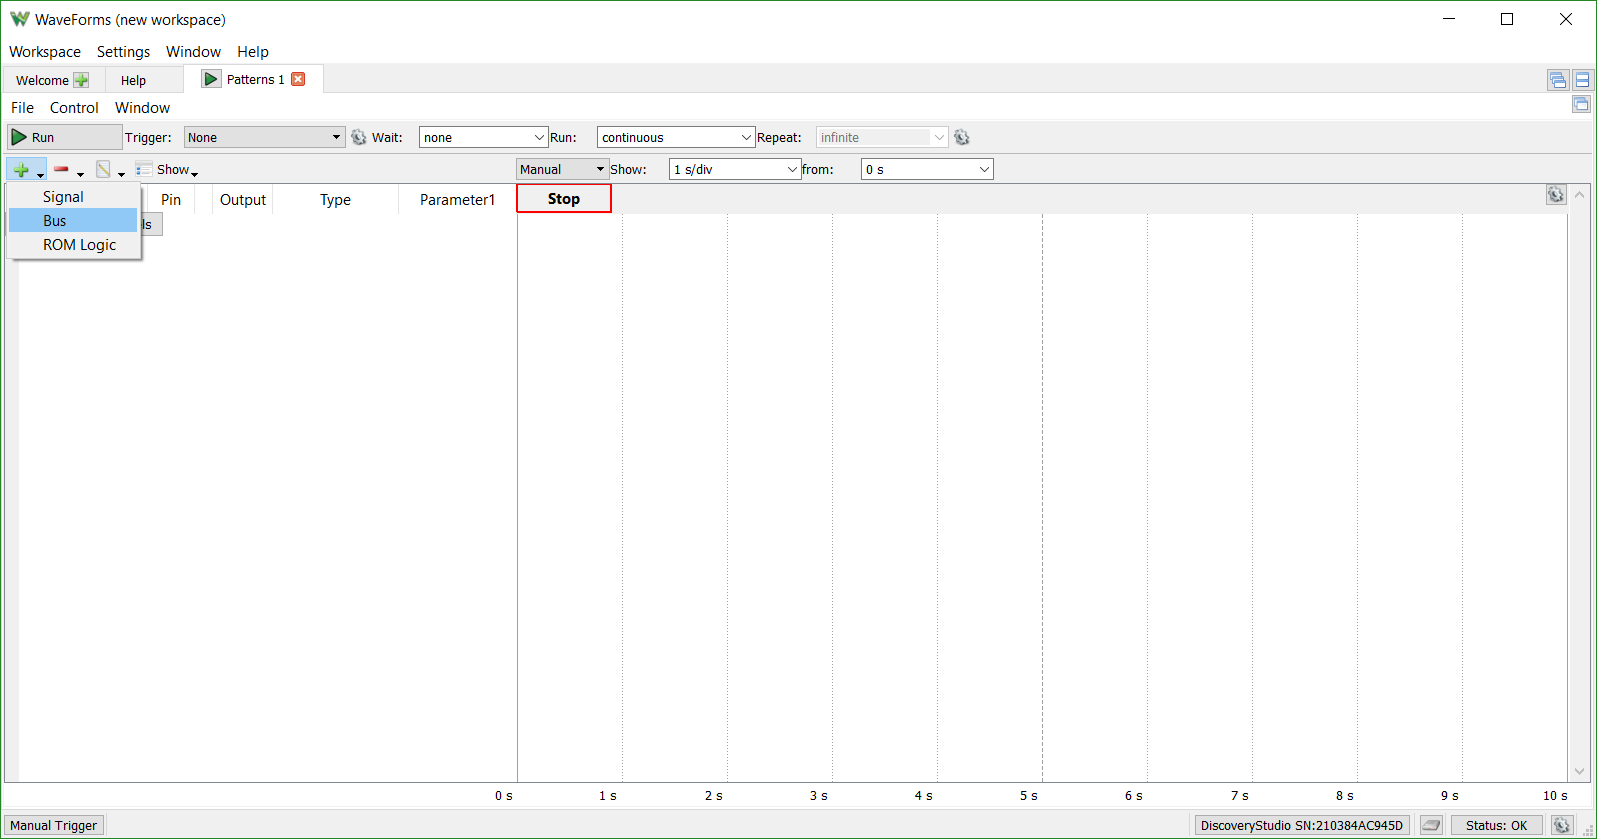Select Bus from the add menu

click(73, 221)
